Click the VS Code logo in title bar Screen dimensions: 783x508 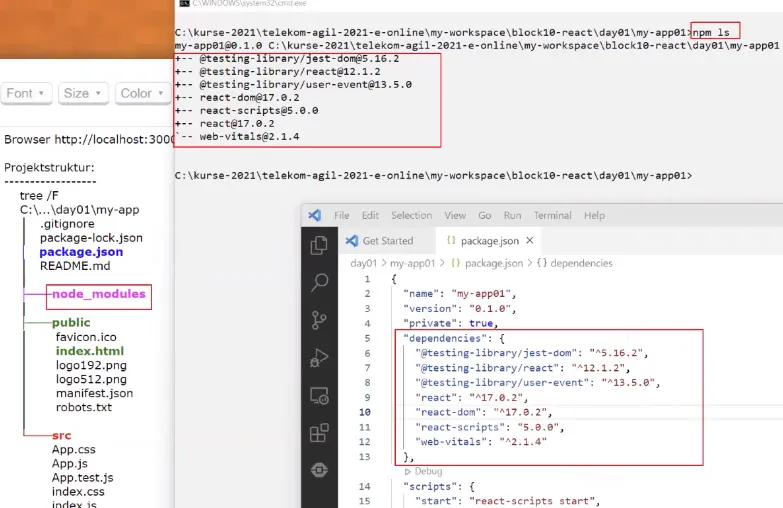[x=315, y=215]
